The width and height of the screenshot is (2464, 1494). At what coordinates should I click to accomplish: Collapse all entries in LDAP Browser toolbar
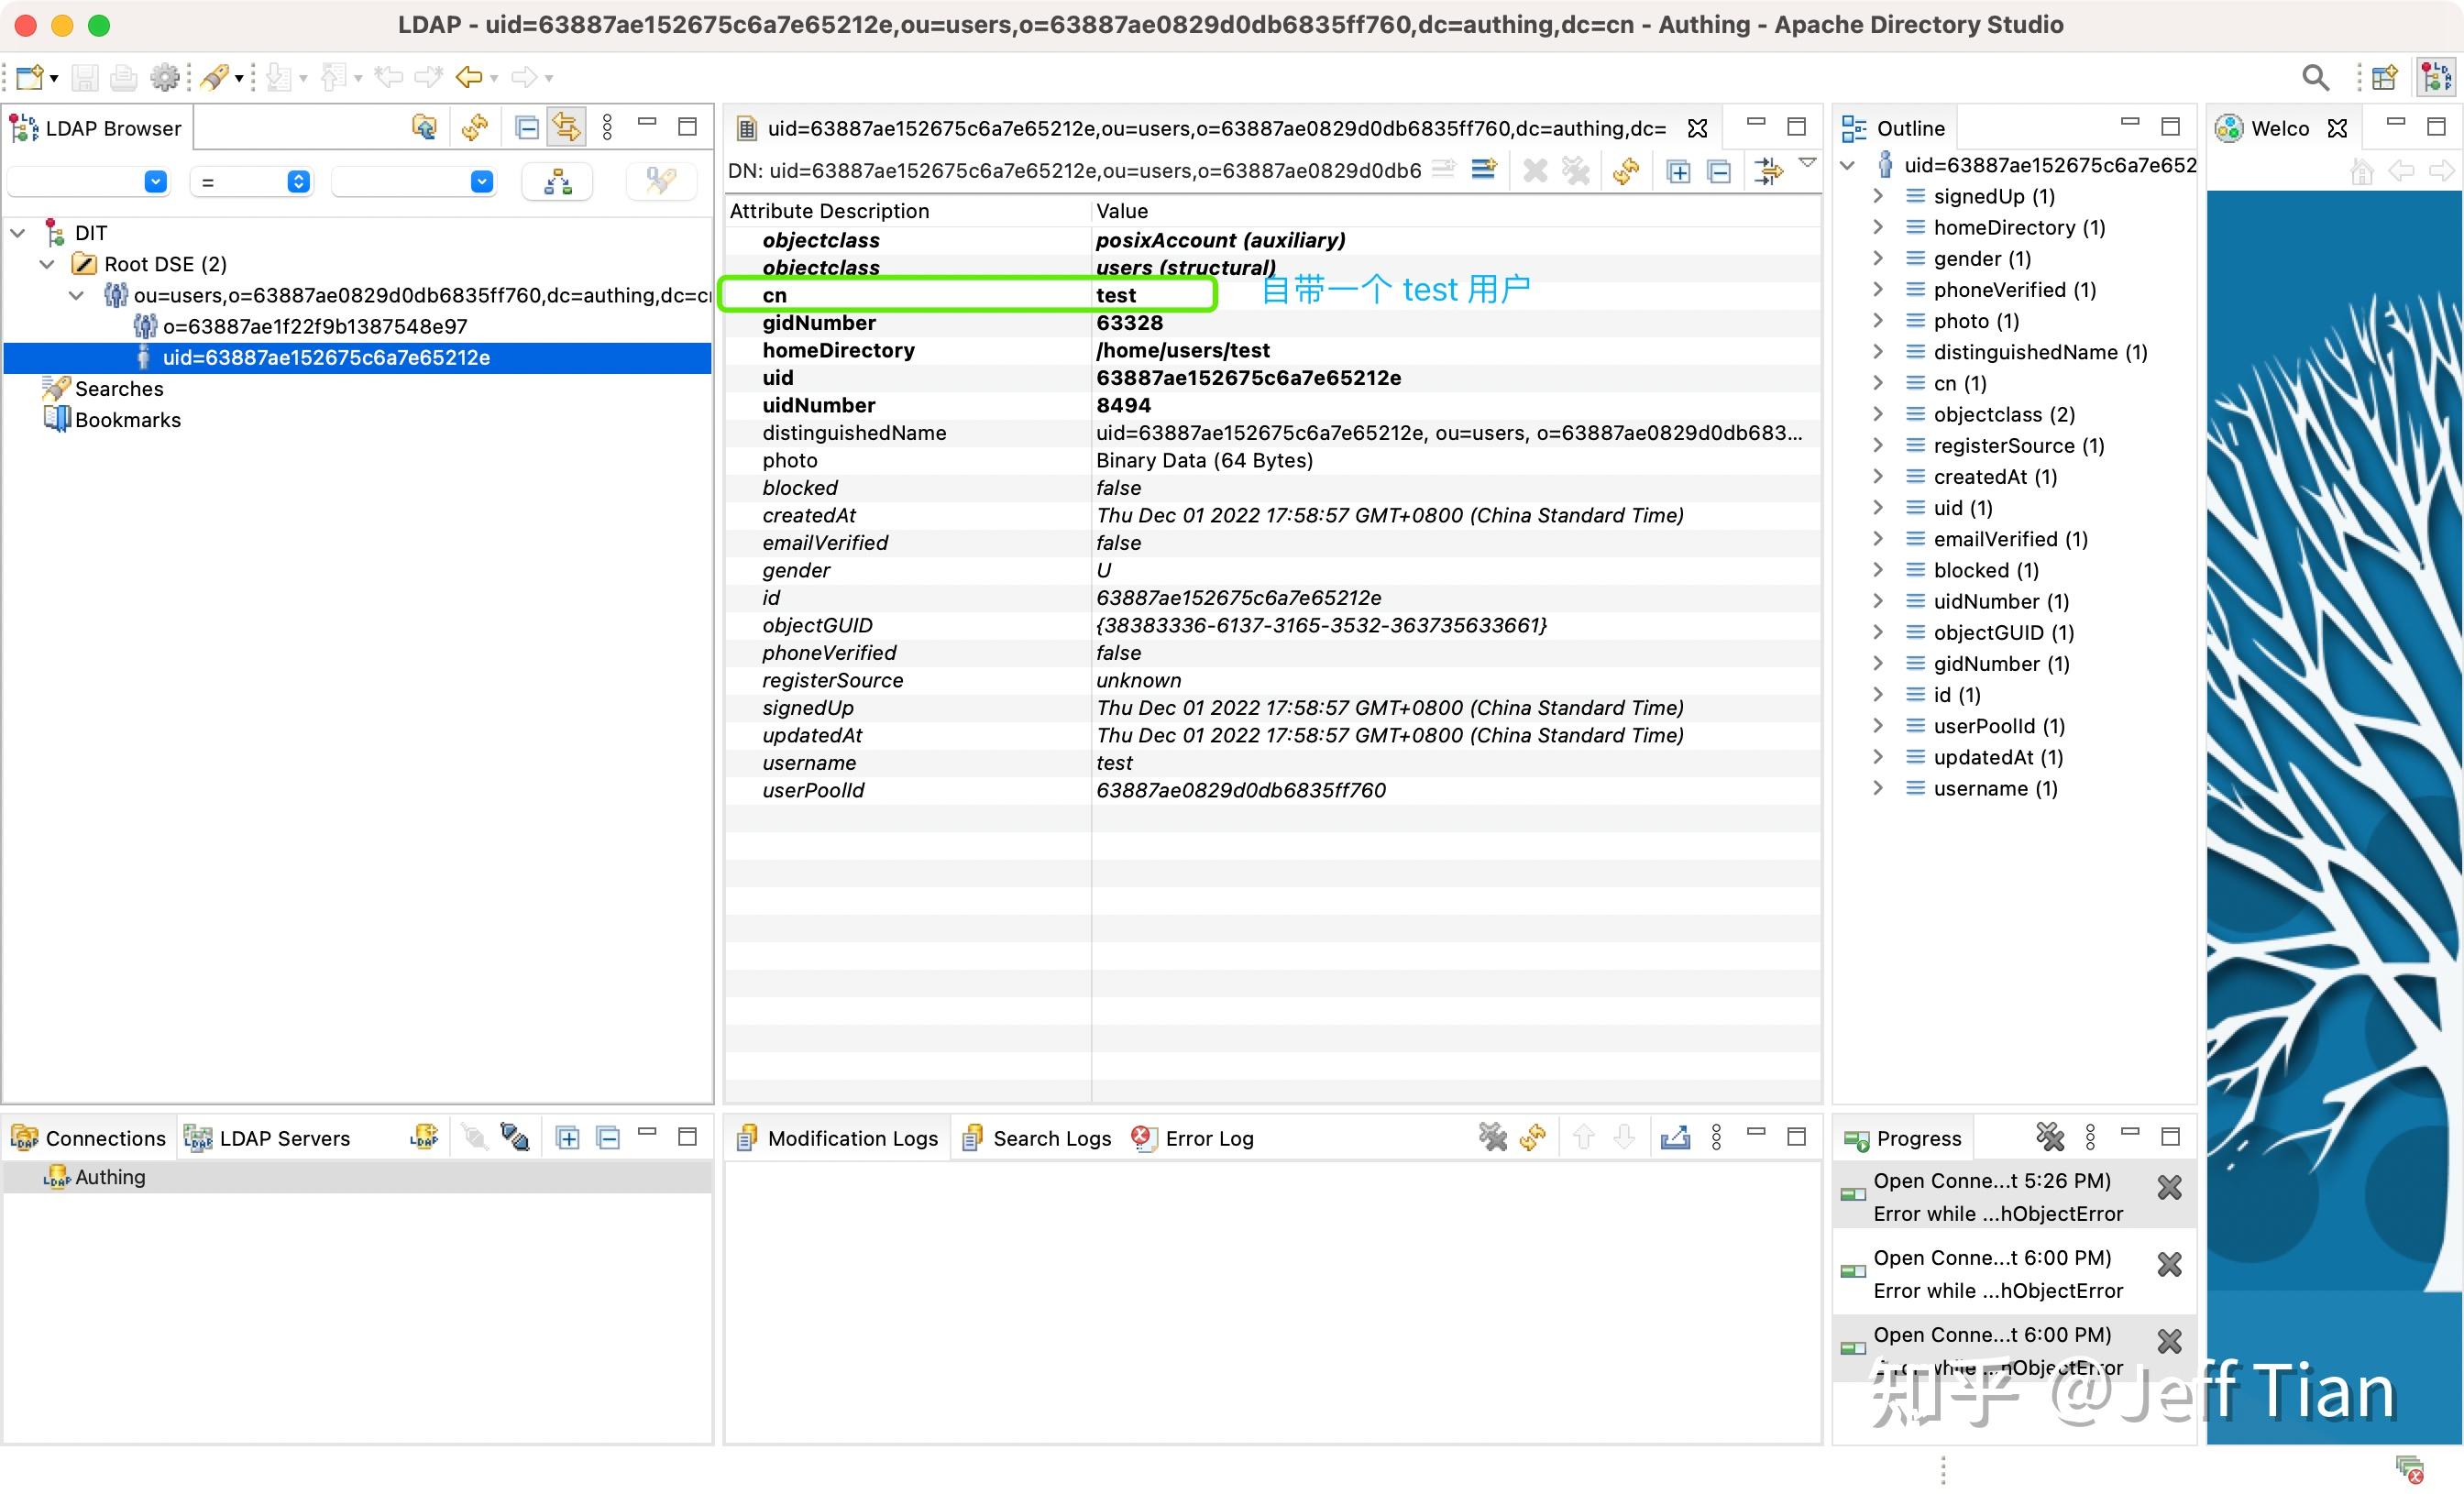click(x=526, y=127)
